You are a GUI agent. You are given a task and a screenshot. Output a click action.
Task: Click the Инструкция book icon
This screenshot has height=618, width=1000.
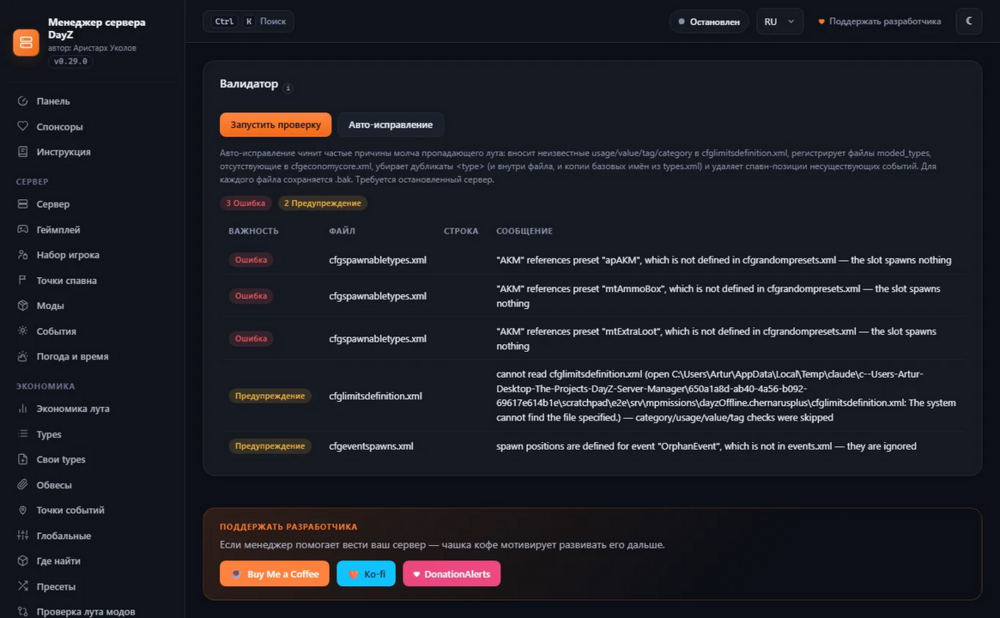[23, 152]
